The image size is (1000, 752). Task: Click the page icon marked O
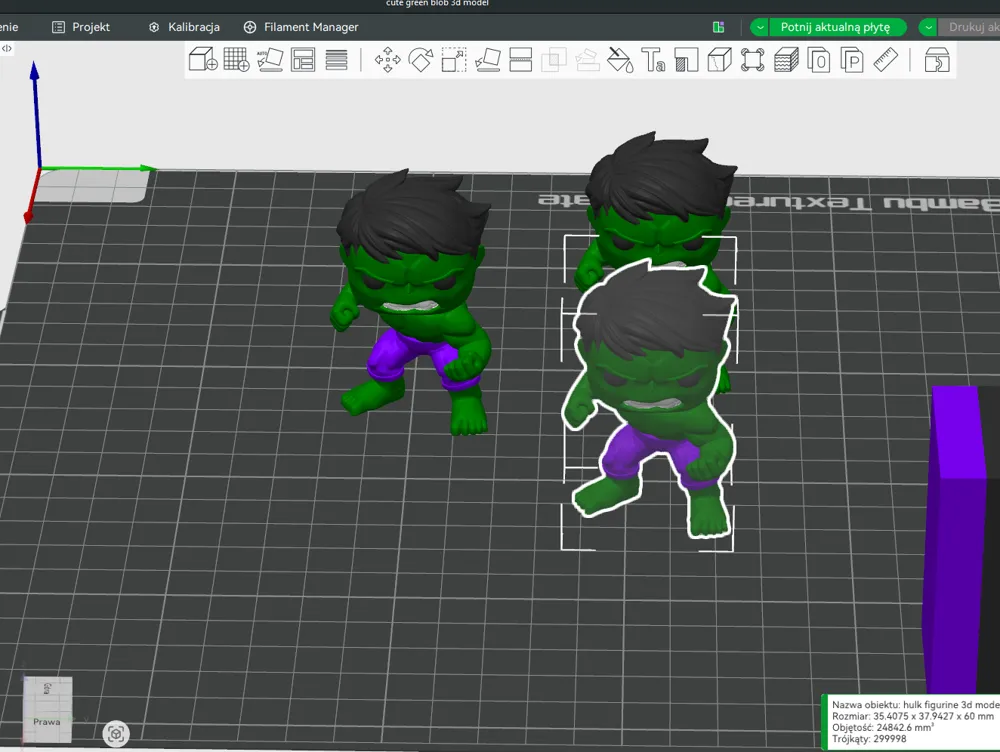[x=819, y=60]
